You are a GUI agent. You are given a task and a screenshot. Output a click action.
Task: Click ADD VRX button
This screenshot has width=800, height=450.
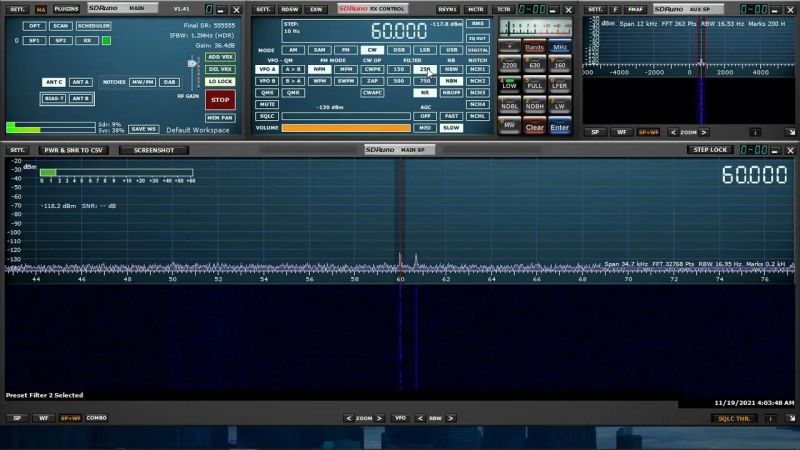[x=220, y=57]
